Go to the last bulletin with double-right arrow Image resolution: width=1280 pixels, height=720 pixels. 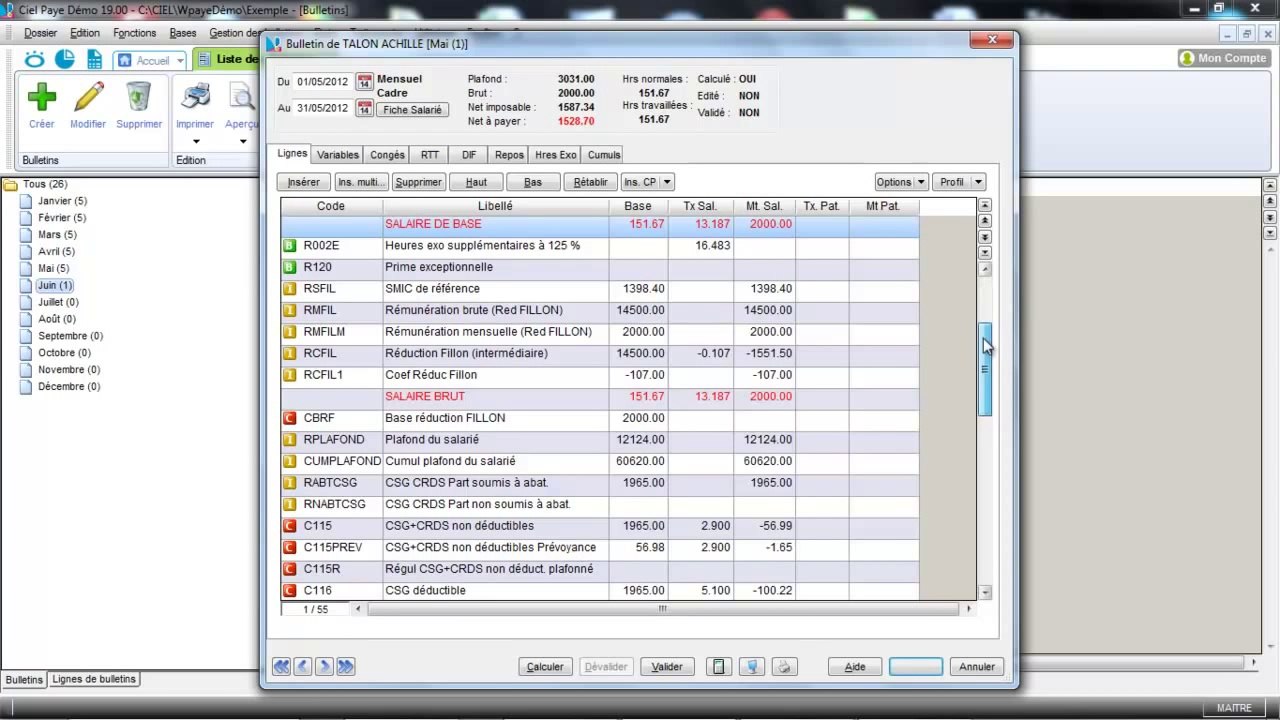(346, 667)
